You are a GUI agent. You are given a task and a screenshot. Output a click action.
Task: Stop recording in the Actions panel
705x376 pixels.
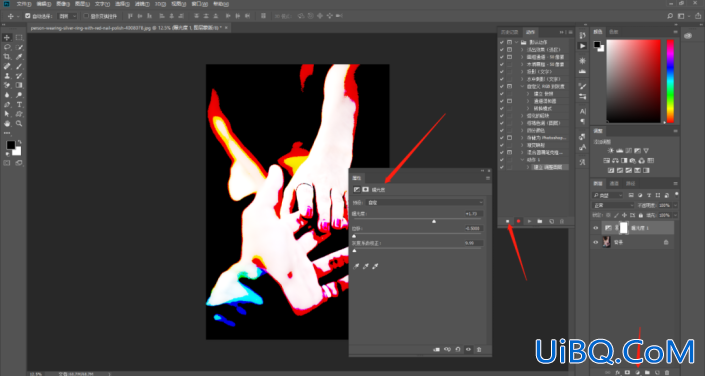pos(508,221)
